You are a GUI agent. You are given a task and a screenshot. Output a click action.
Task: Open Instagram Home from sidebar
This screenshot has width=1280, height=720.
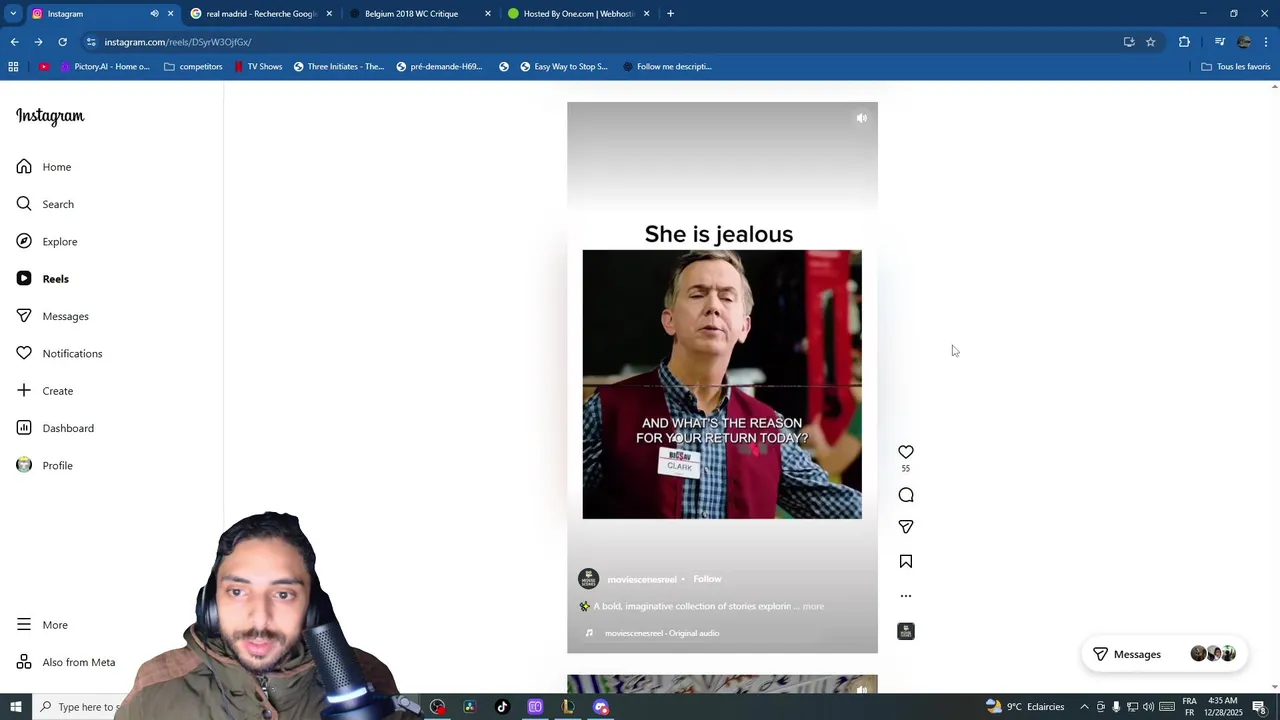tap(44, 167)
